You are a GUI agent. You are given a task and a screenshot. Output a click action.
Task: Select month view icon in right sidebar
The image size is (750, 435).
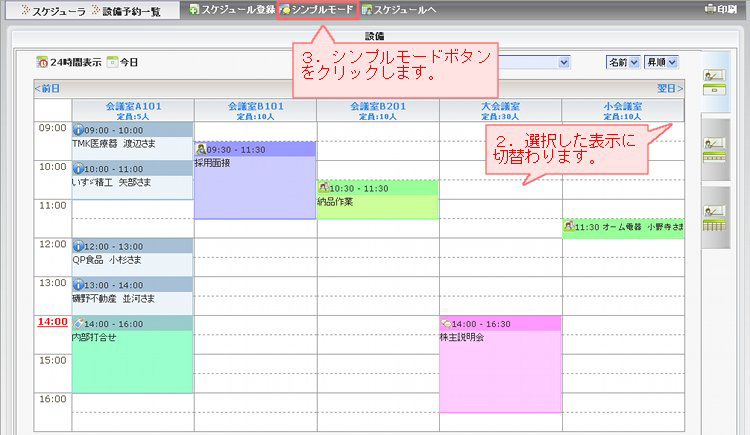tap(714, 219)
